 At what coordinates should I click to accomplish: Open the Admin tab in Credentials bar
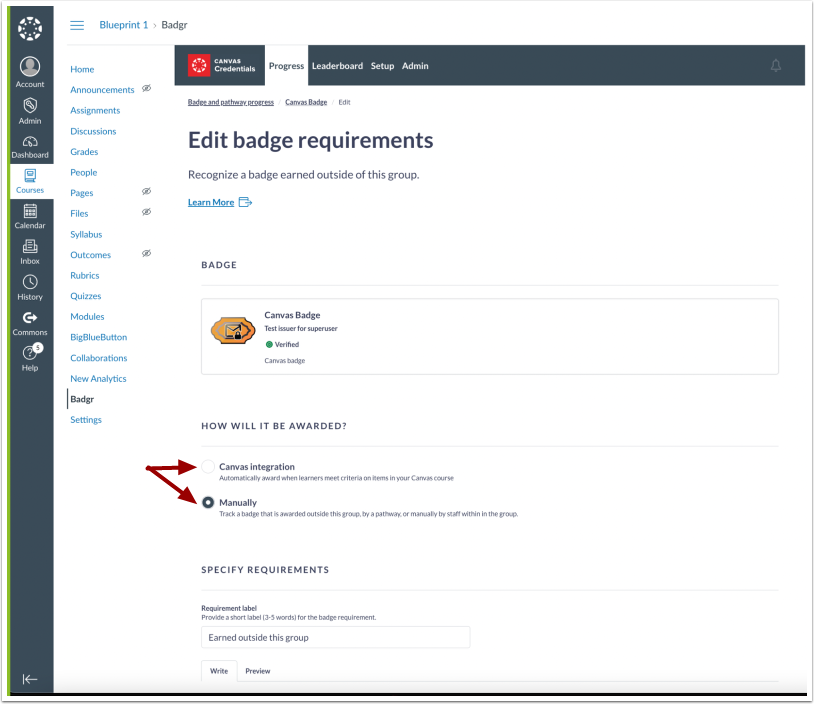pyautogui.click(x=415, y=66)
